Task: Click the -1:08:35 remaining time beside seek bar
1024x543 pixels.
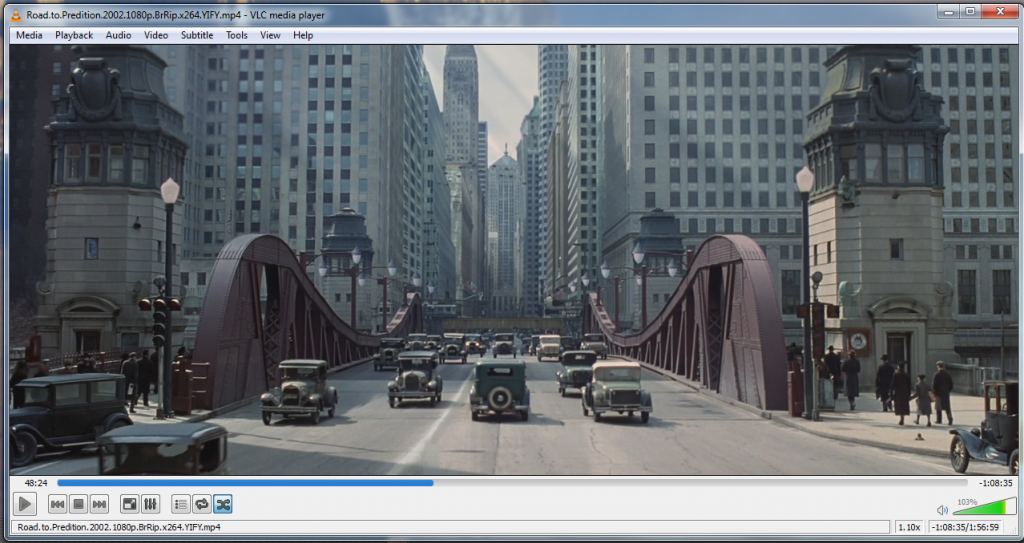Action: pos(995,483)
